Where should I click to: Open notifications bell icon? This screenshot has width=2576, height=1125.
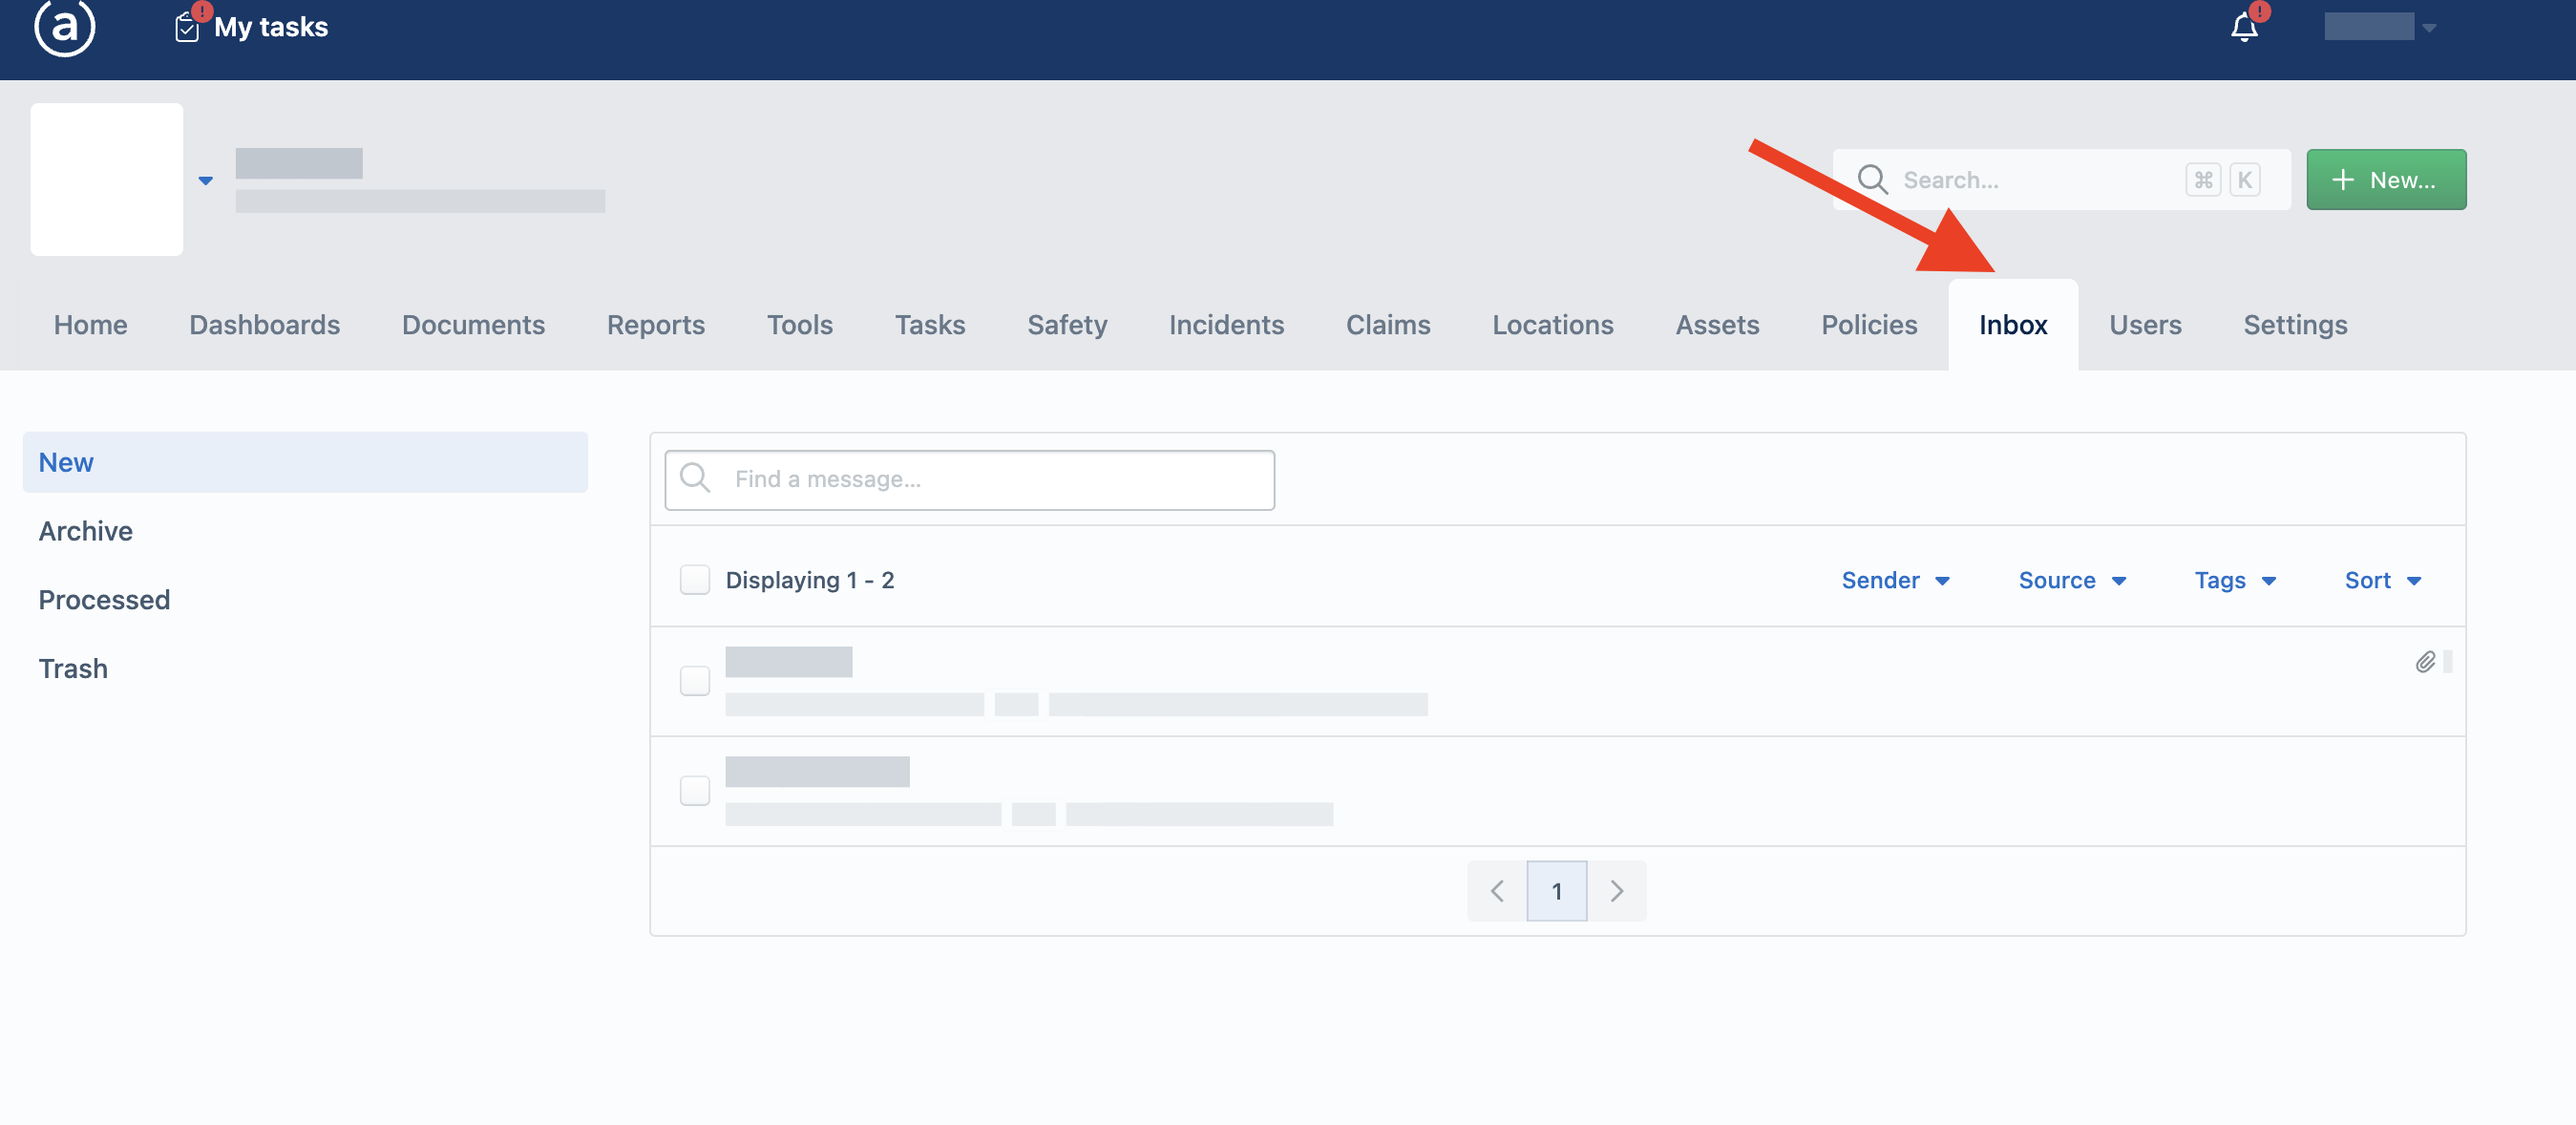tap(2244, 27)
